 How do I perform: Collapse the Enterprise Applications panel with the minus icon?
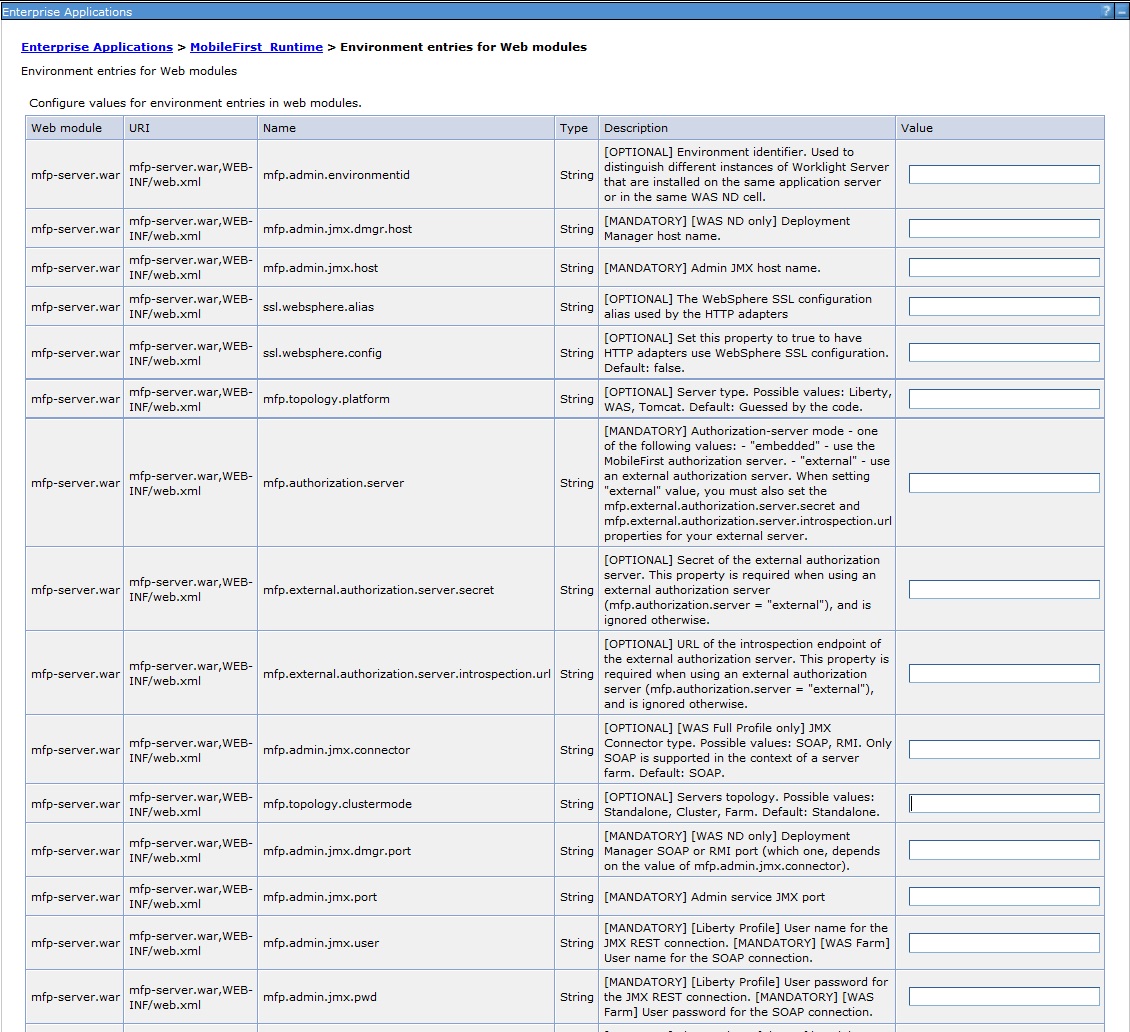tap(1121, 12)
